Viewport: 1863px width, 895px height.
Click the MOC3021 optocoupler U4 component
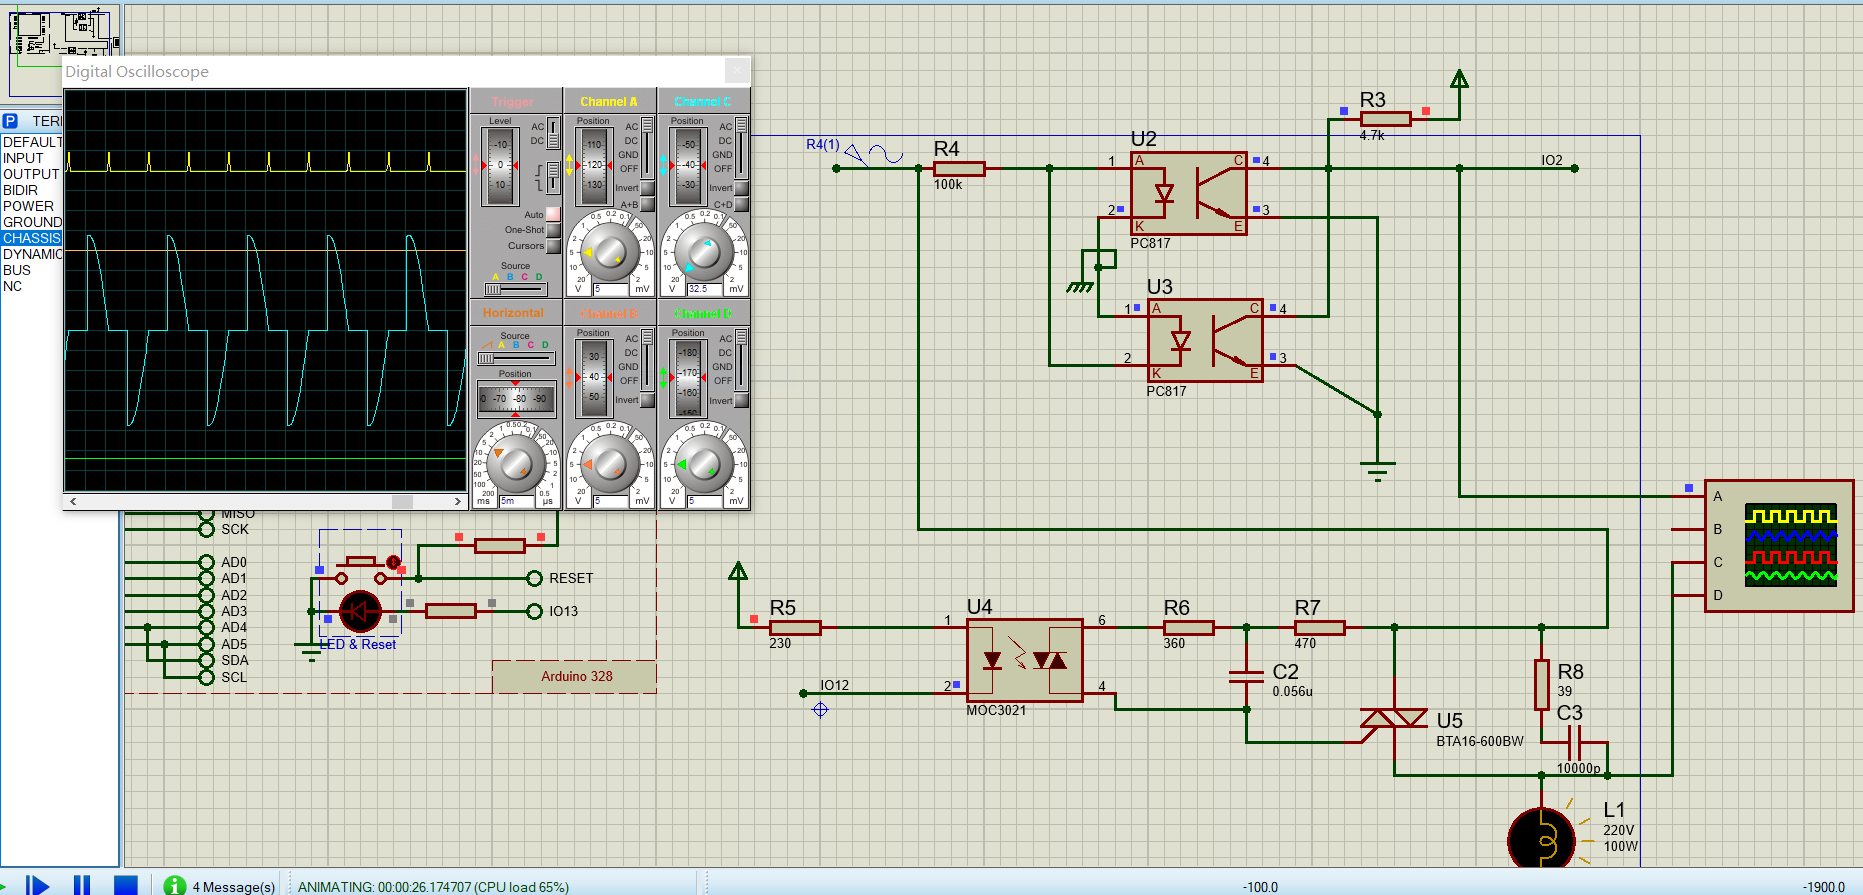coord(1024,660)
